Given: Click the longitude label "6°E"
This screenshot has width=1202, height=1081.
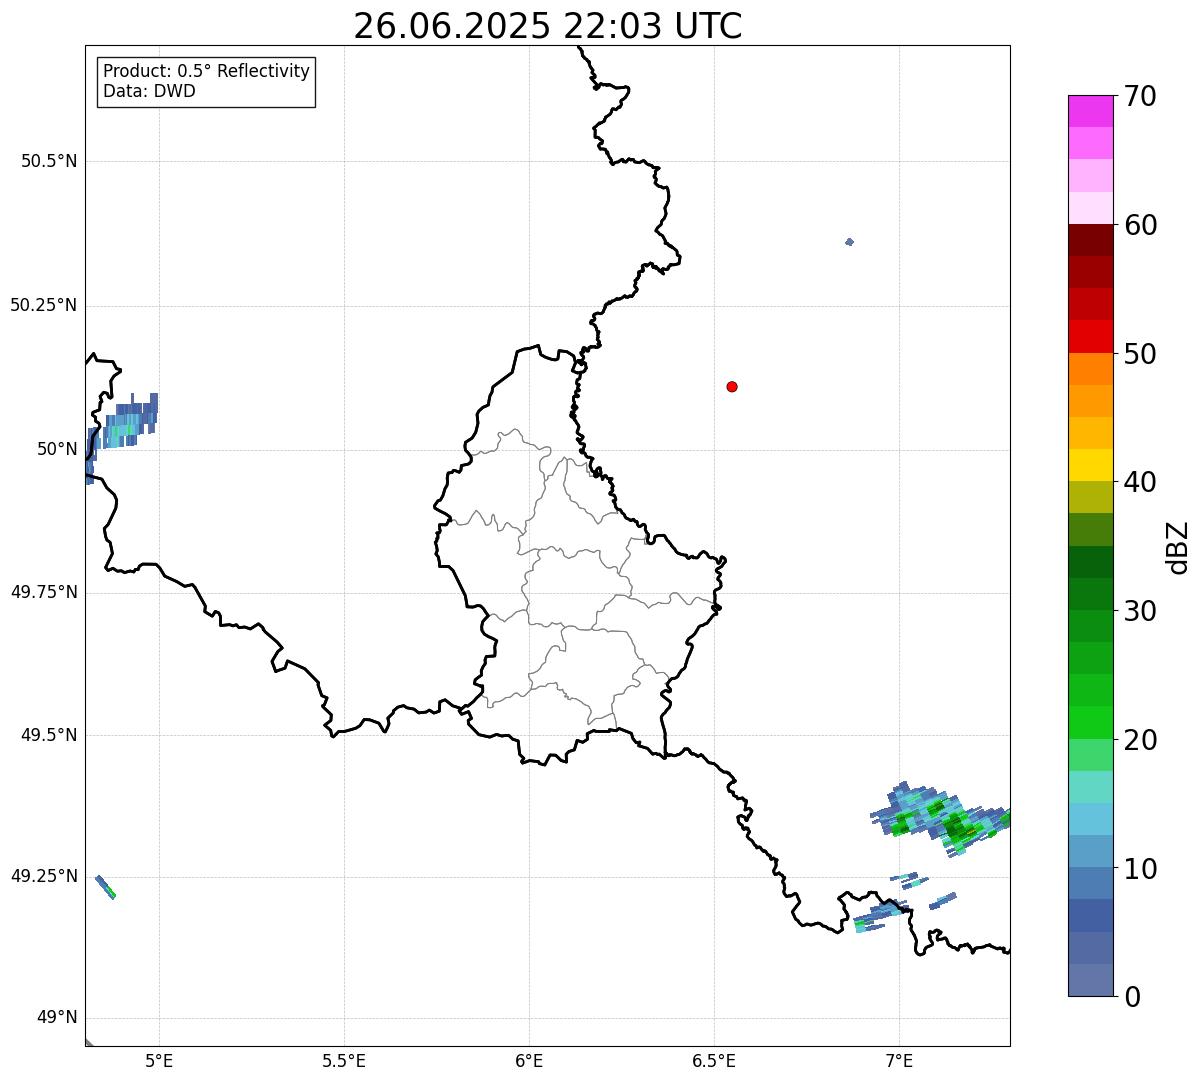Looking at the screenshot, I should pyautogui.click(x=529, y=1060).
